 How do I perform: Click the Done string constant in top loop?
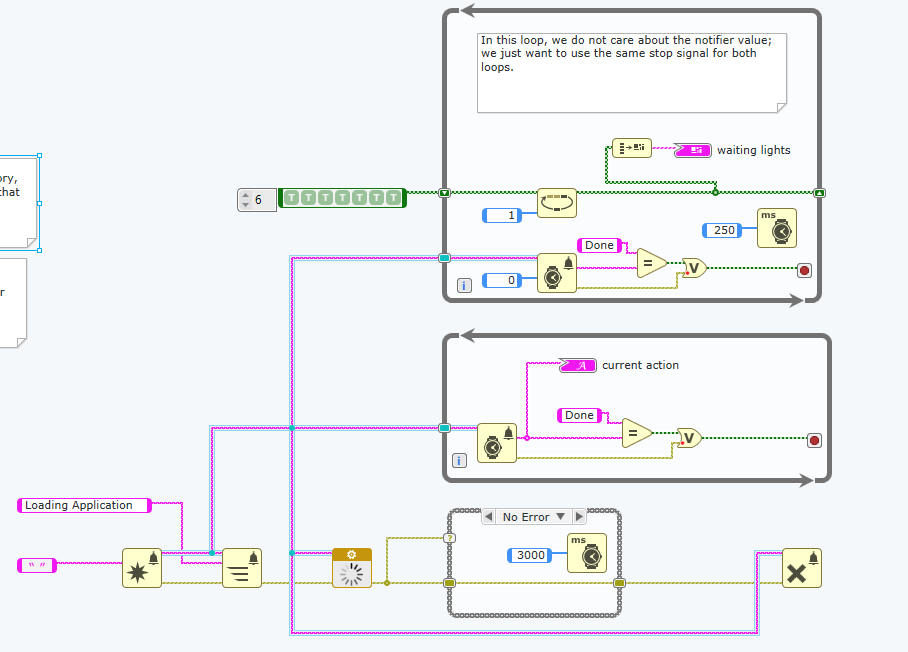coord(599,245)
